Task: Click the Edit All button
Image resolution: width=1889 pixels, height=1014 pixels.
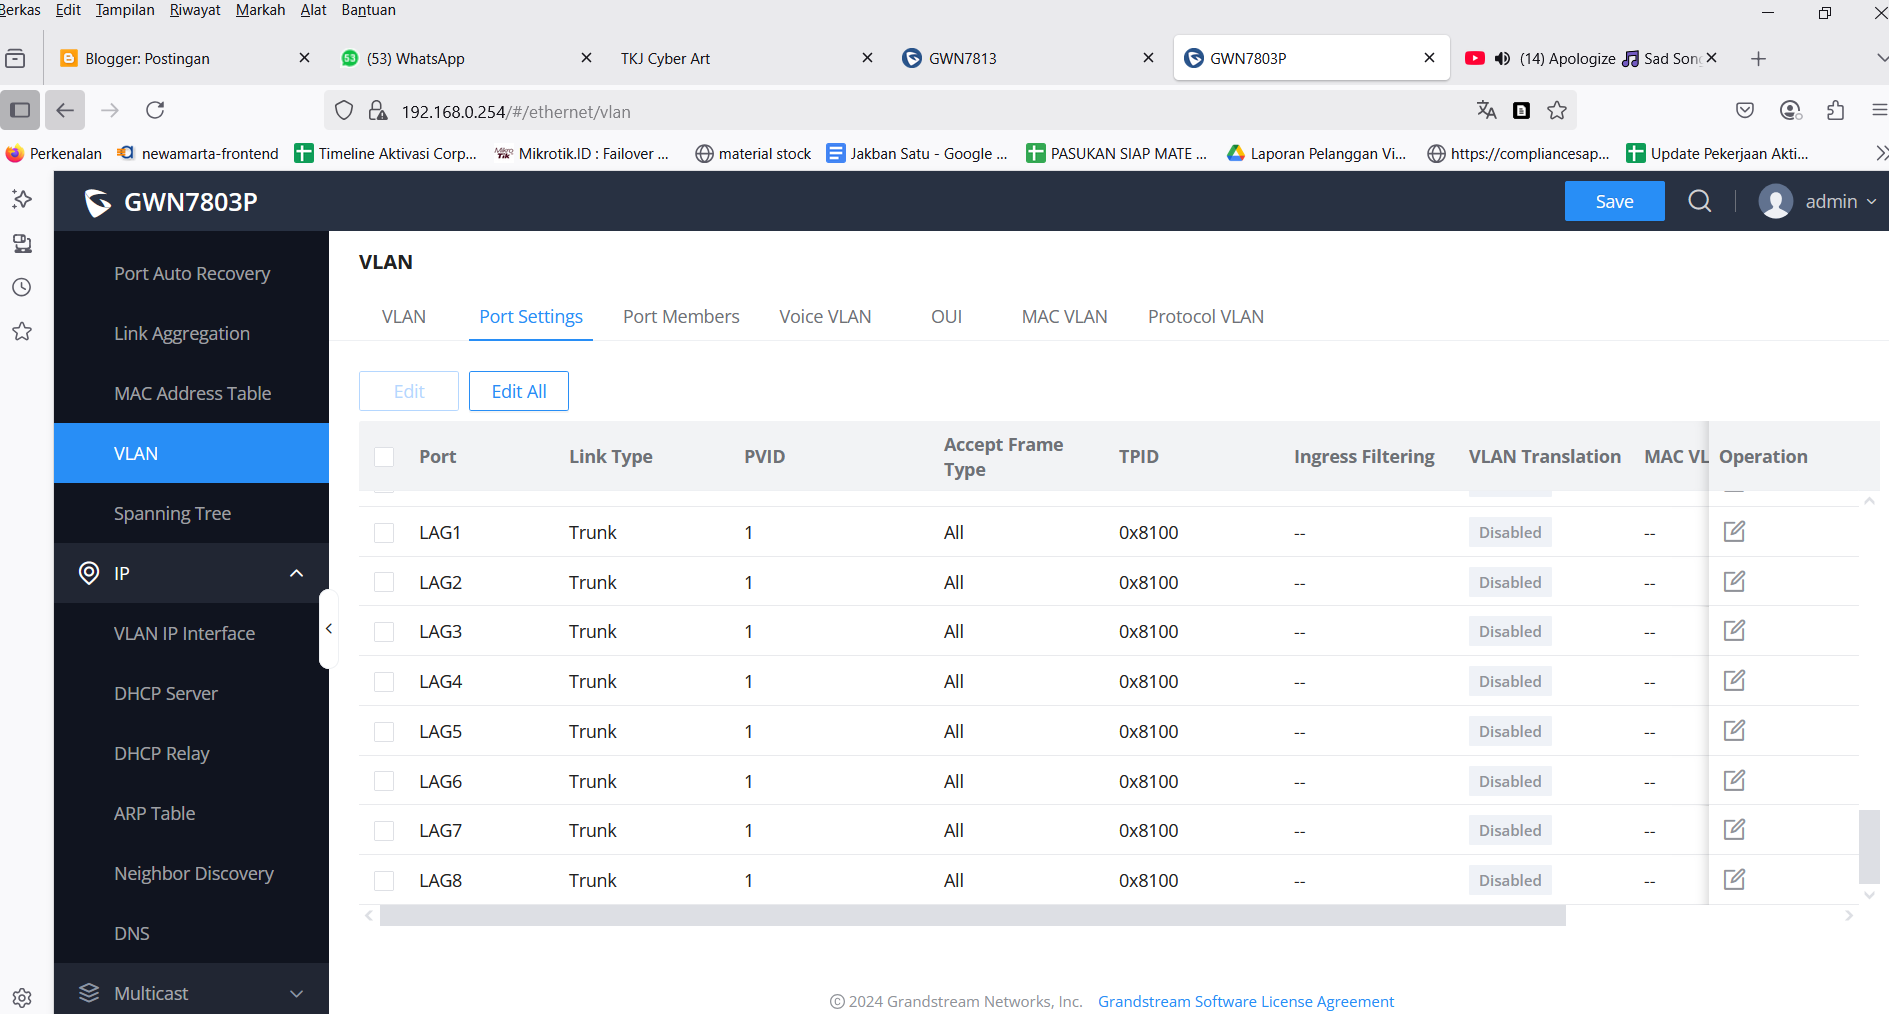Action: coord(519,391)
